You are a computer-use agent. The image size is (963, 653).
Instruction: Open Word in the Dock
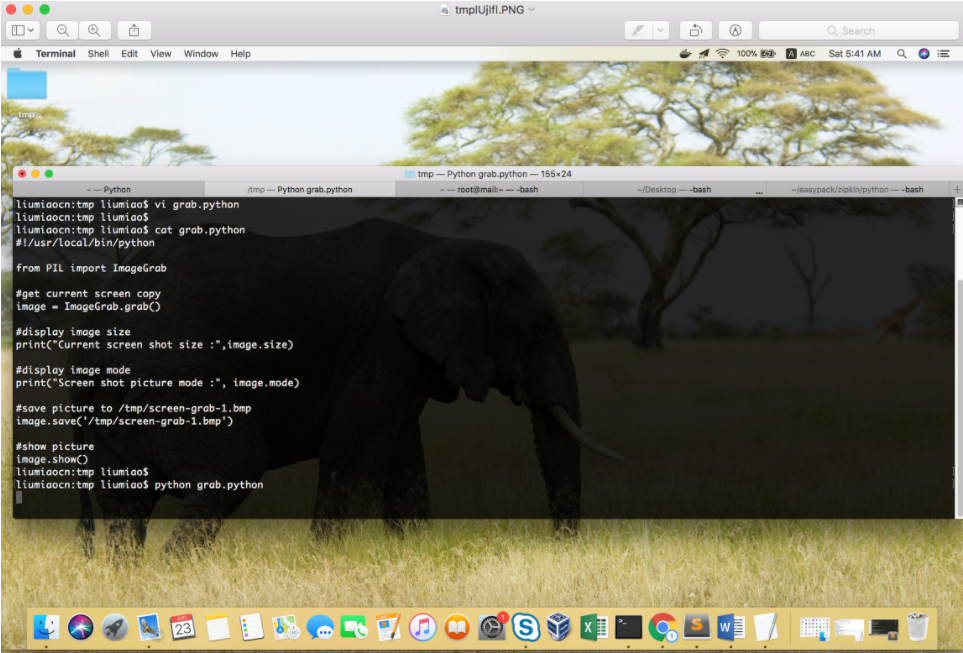click(730, 627)
